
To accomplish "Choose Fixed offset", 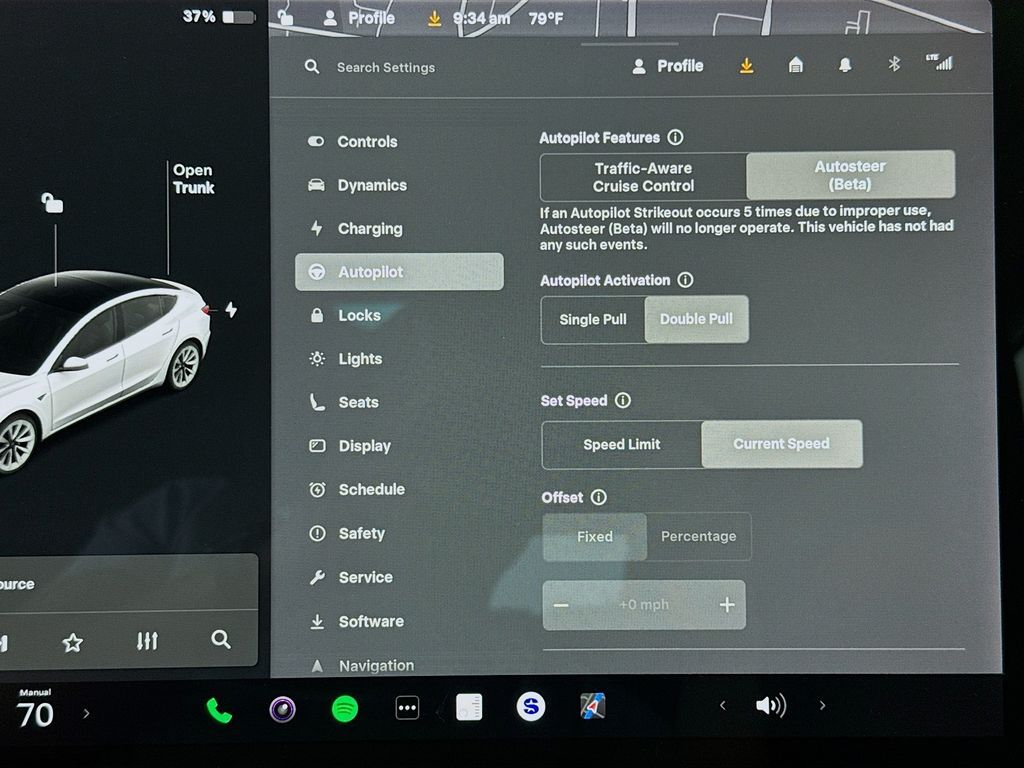I will click(595, 536).
